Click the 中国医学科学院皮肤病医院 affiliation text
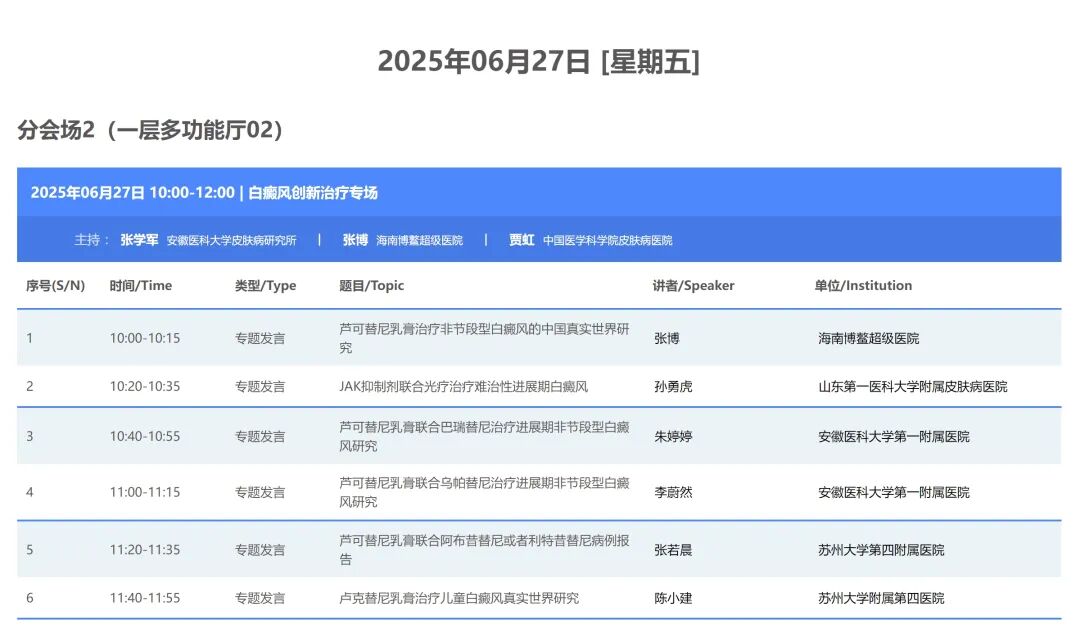 608,240
